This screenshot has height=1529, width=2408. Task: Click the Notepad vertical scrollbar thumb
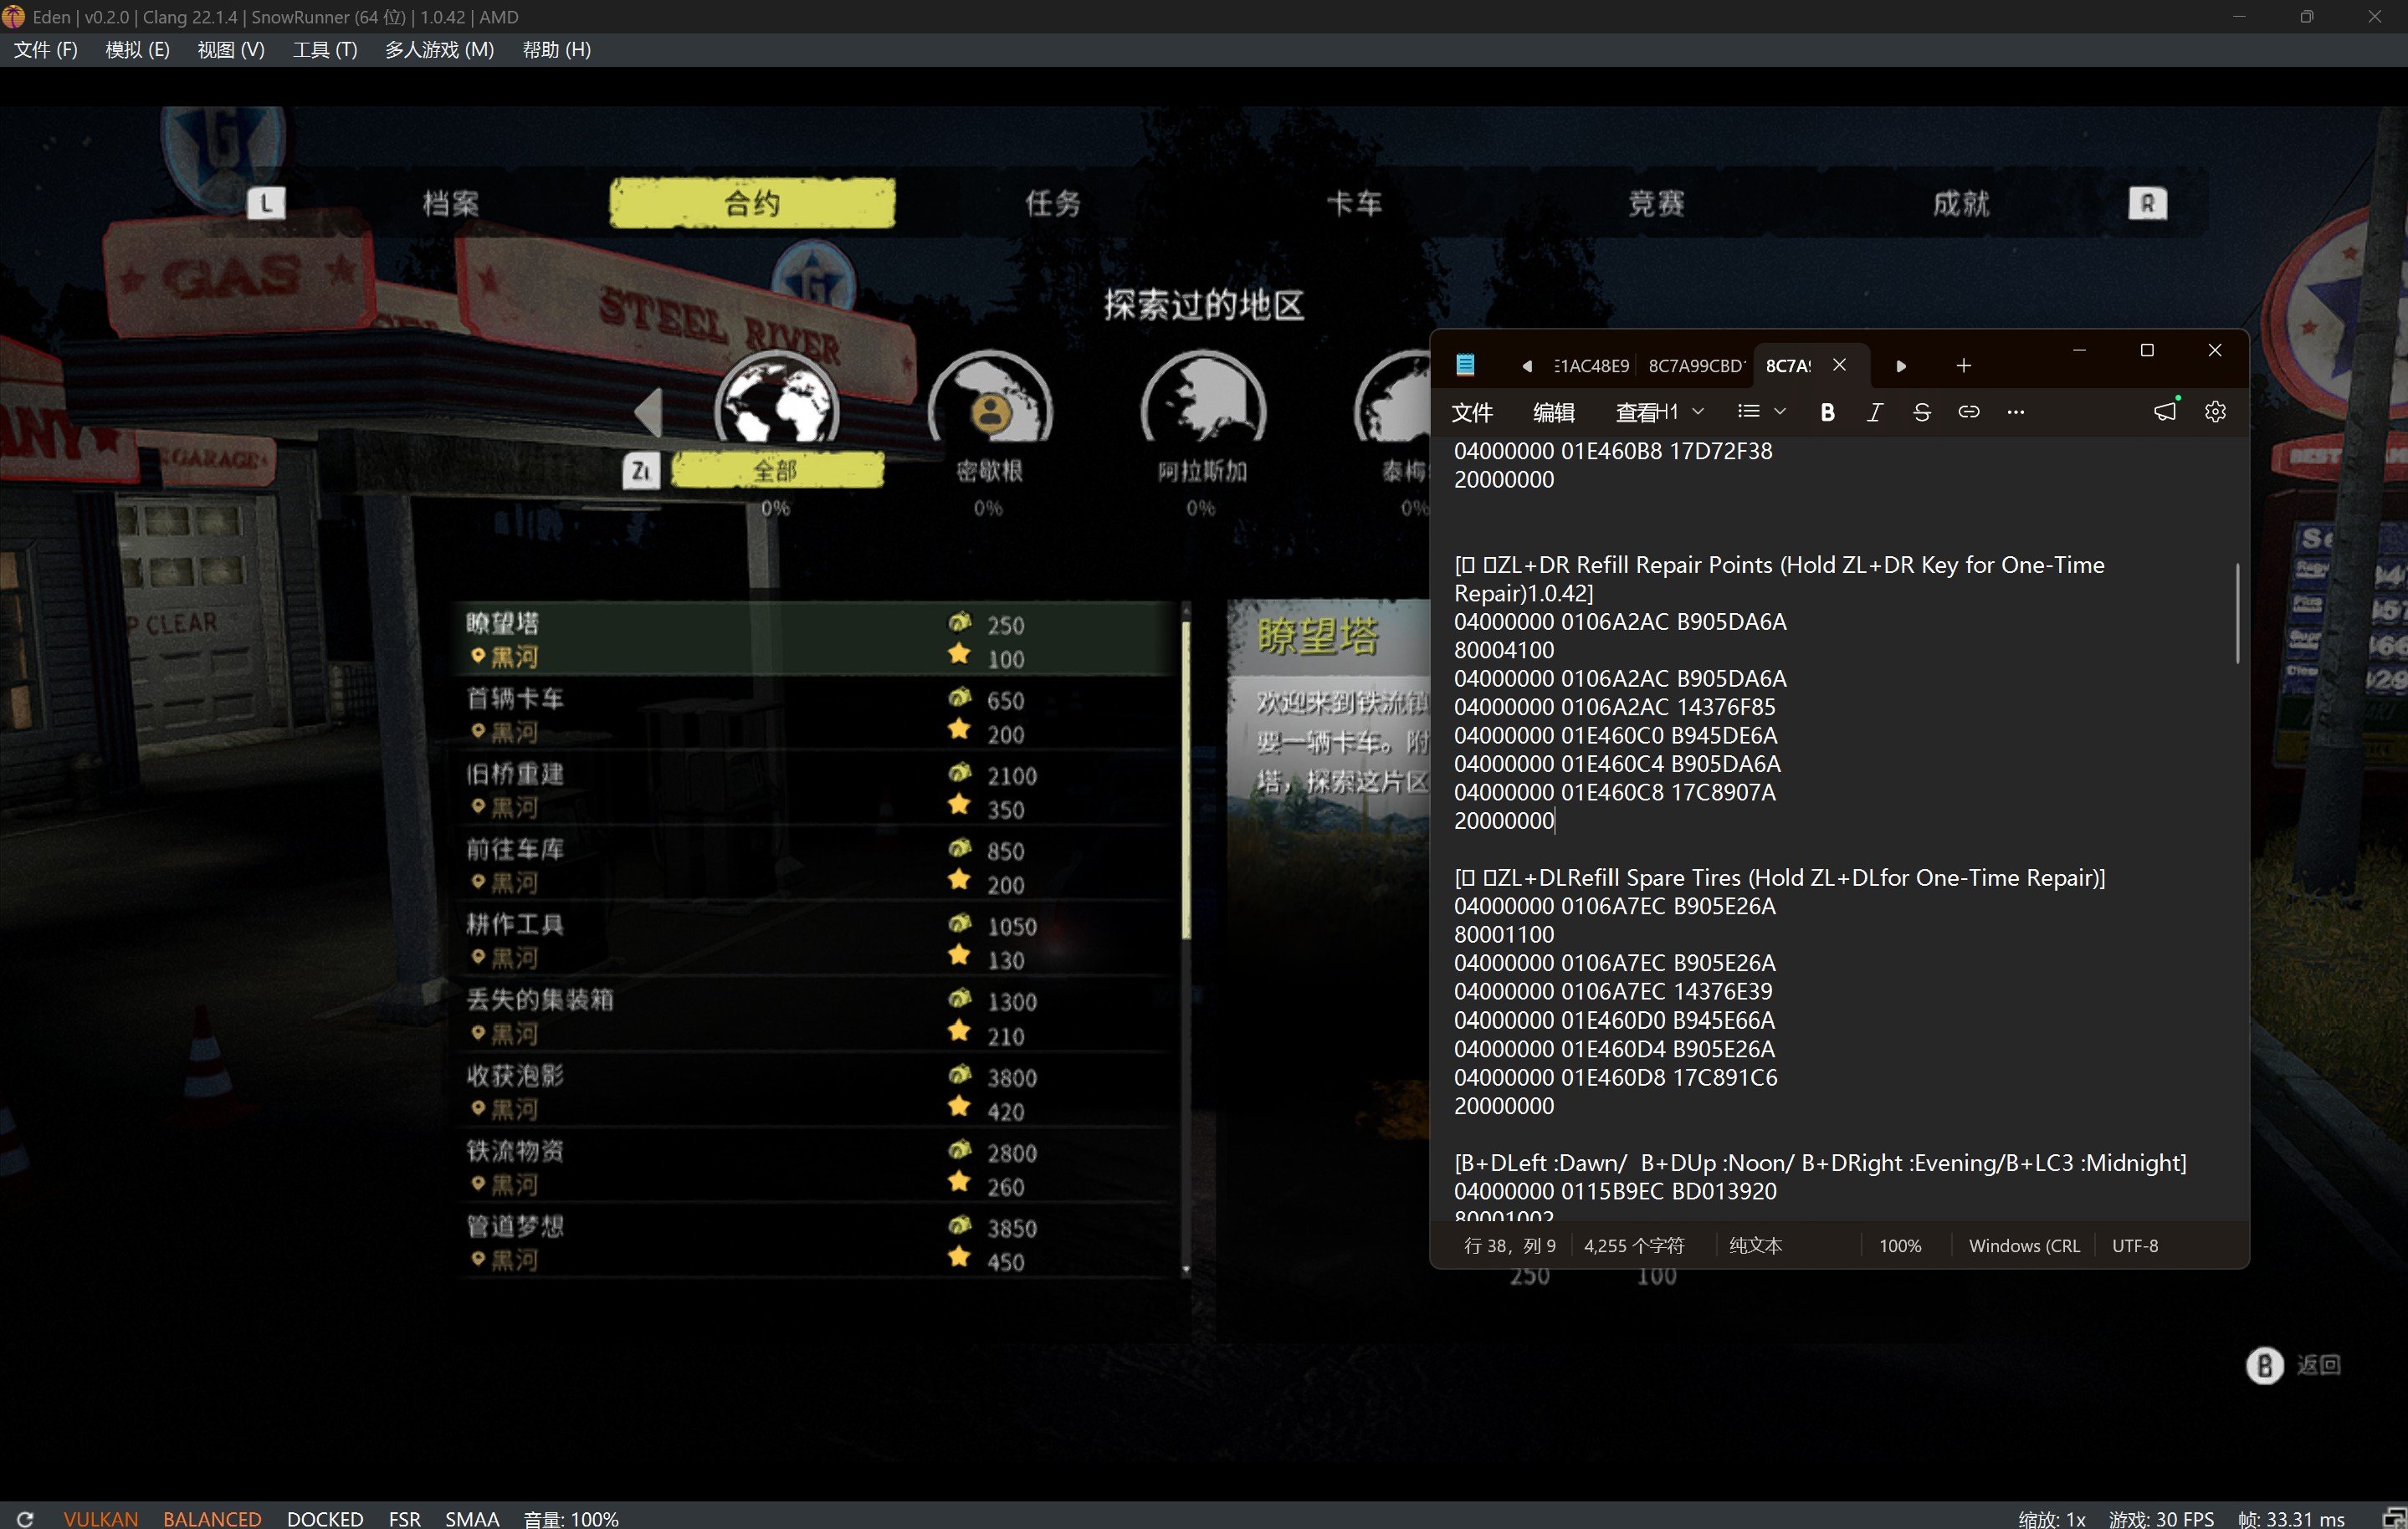pos(2237,613)
